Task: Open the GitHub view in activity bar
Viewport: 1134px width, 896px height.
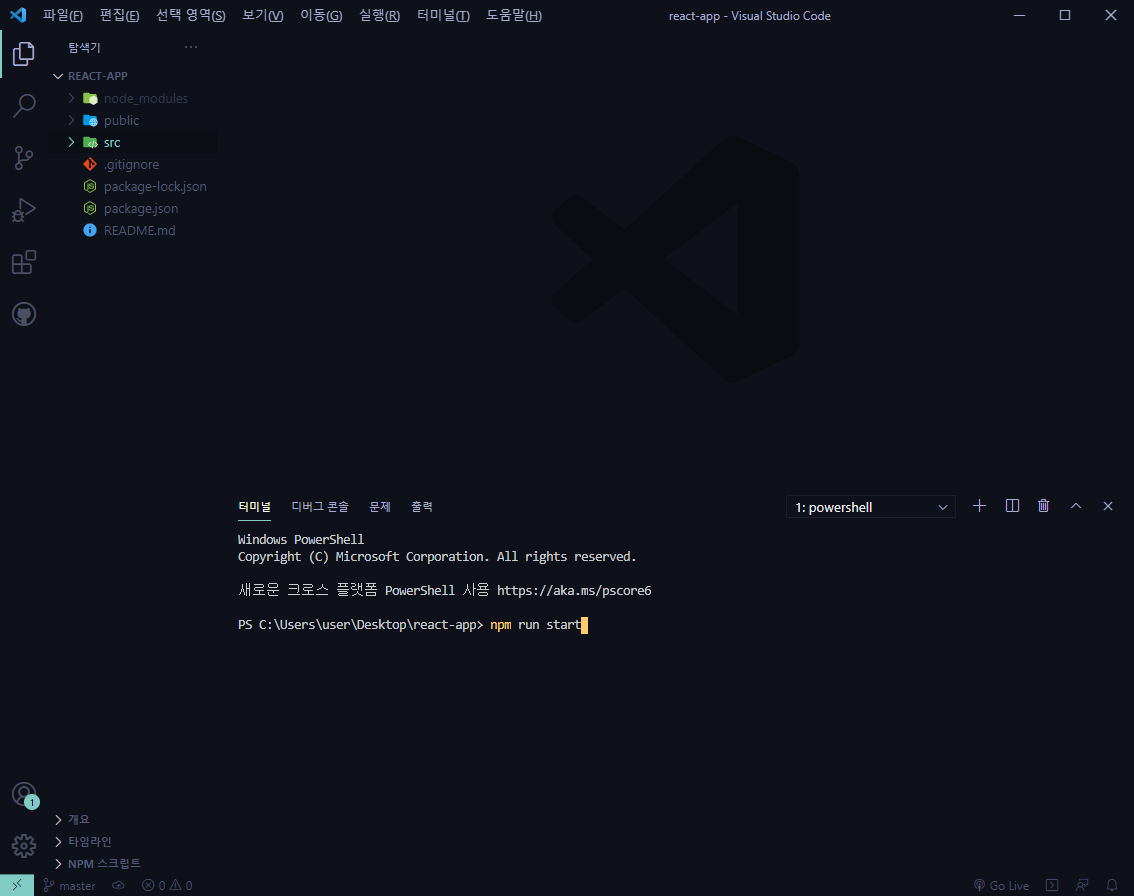Action: pyautogui.click(x=23, y=314)
